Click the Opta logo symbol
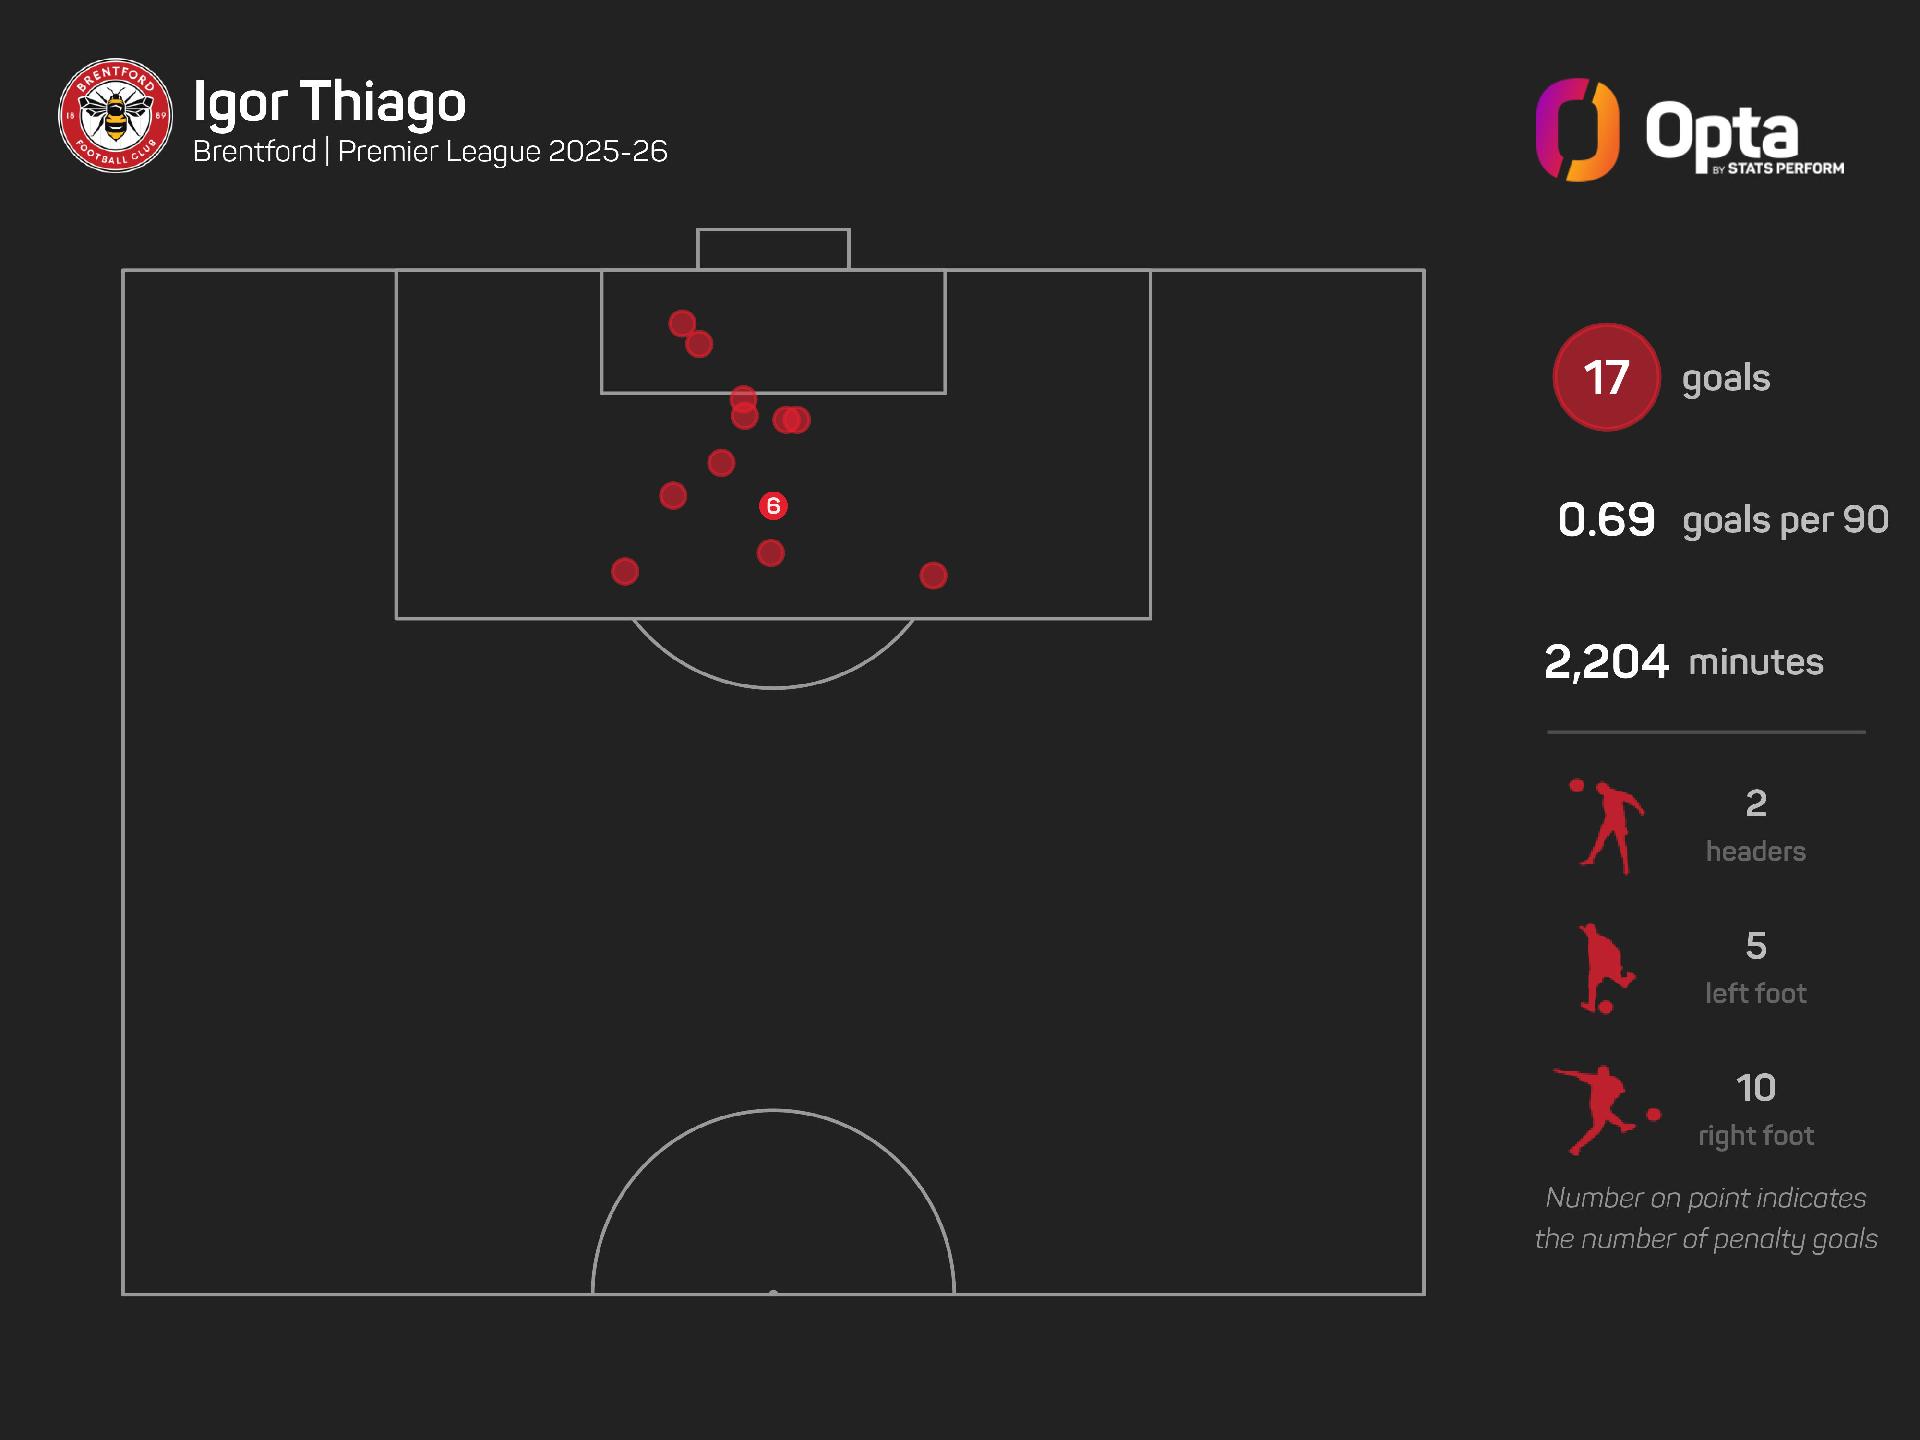The height and width of the screenshot is (1440, 1920). coord(1577,130)
